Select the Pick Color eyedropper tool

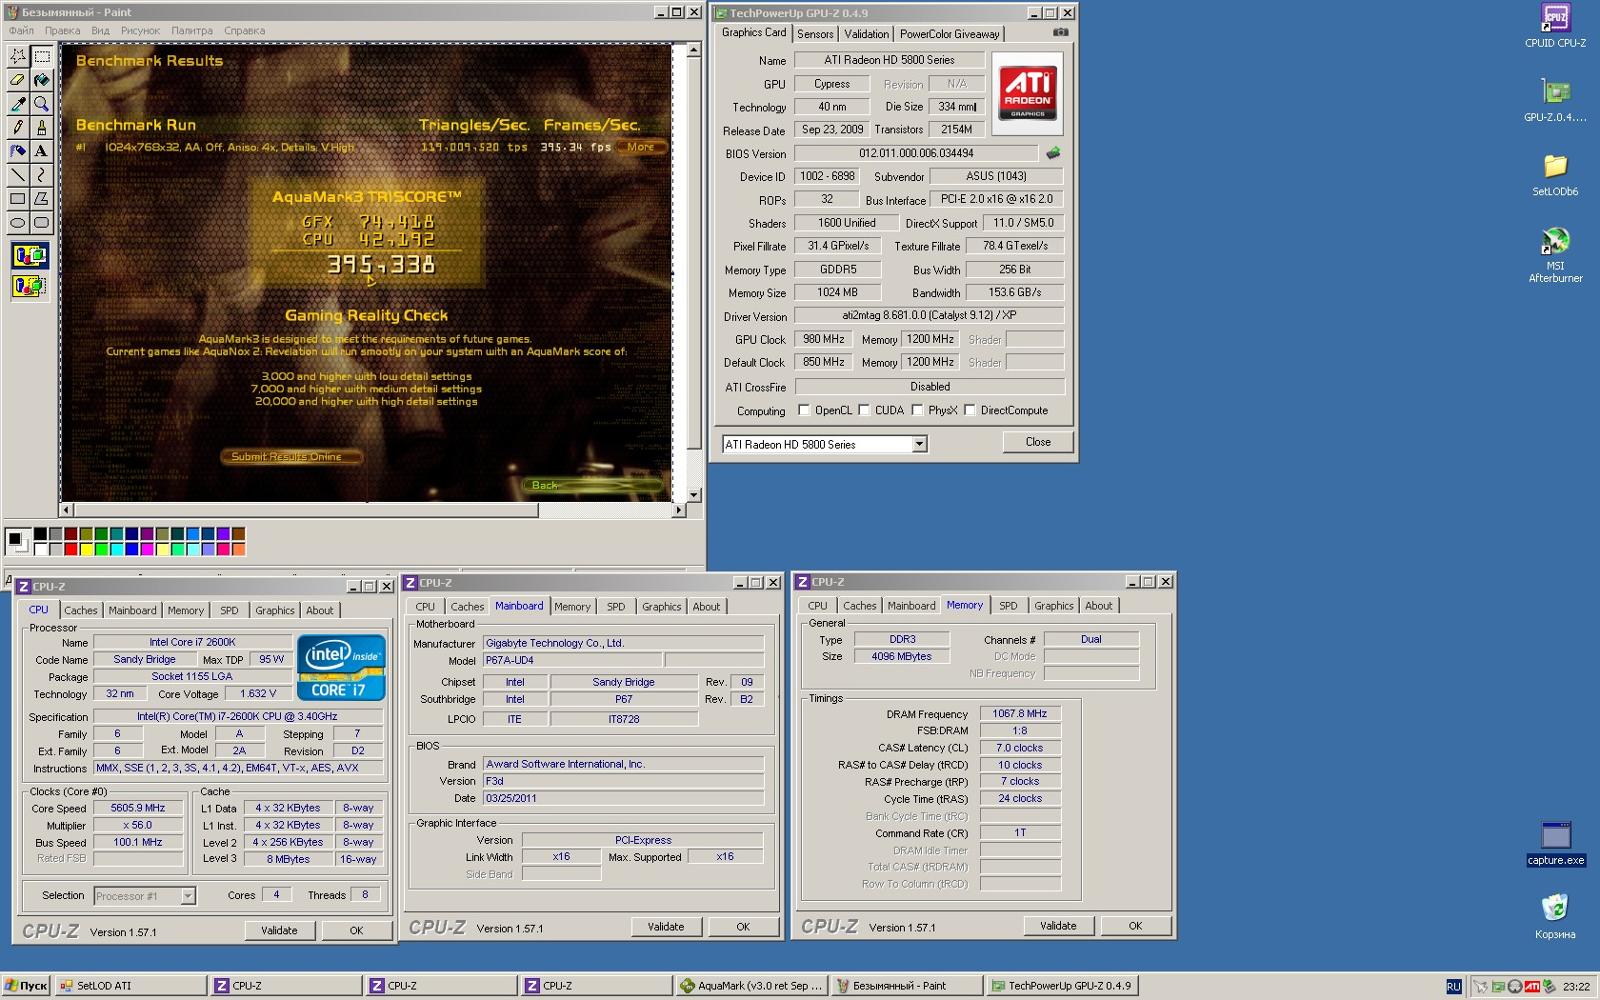[18, 104]
